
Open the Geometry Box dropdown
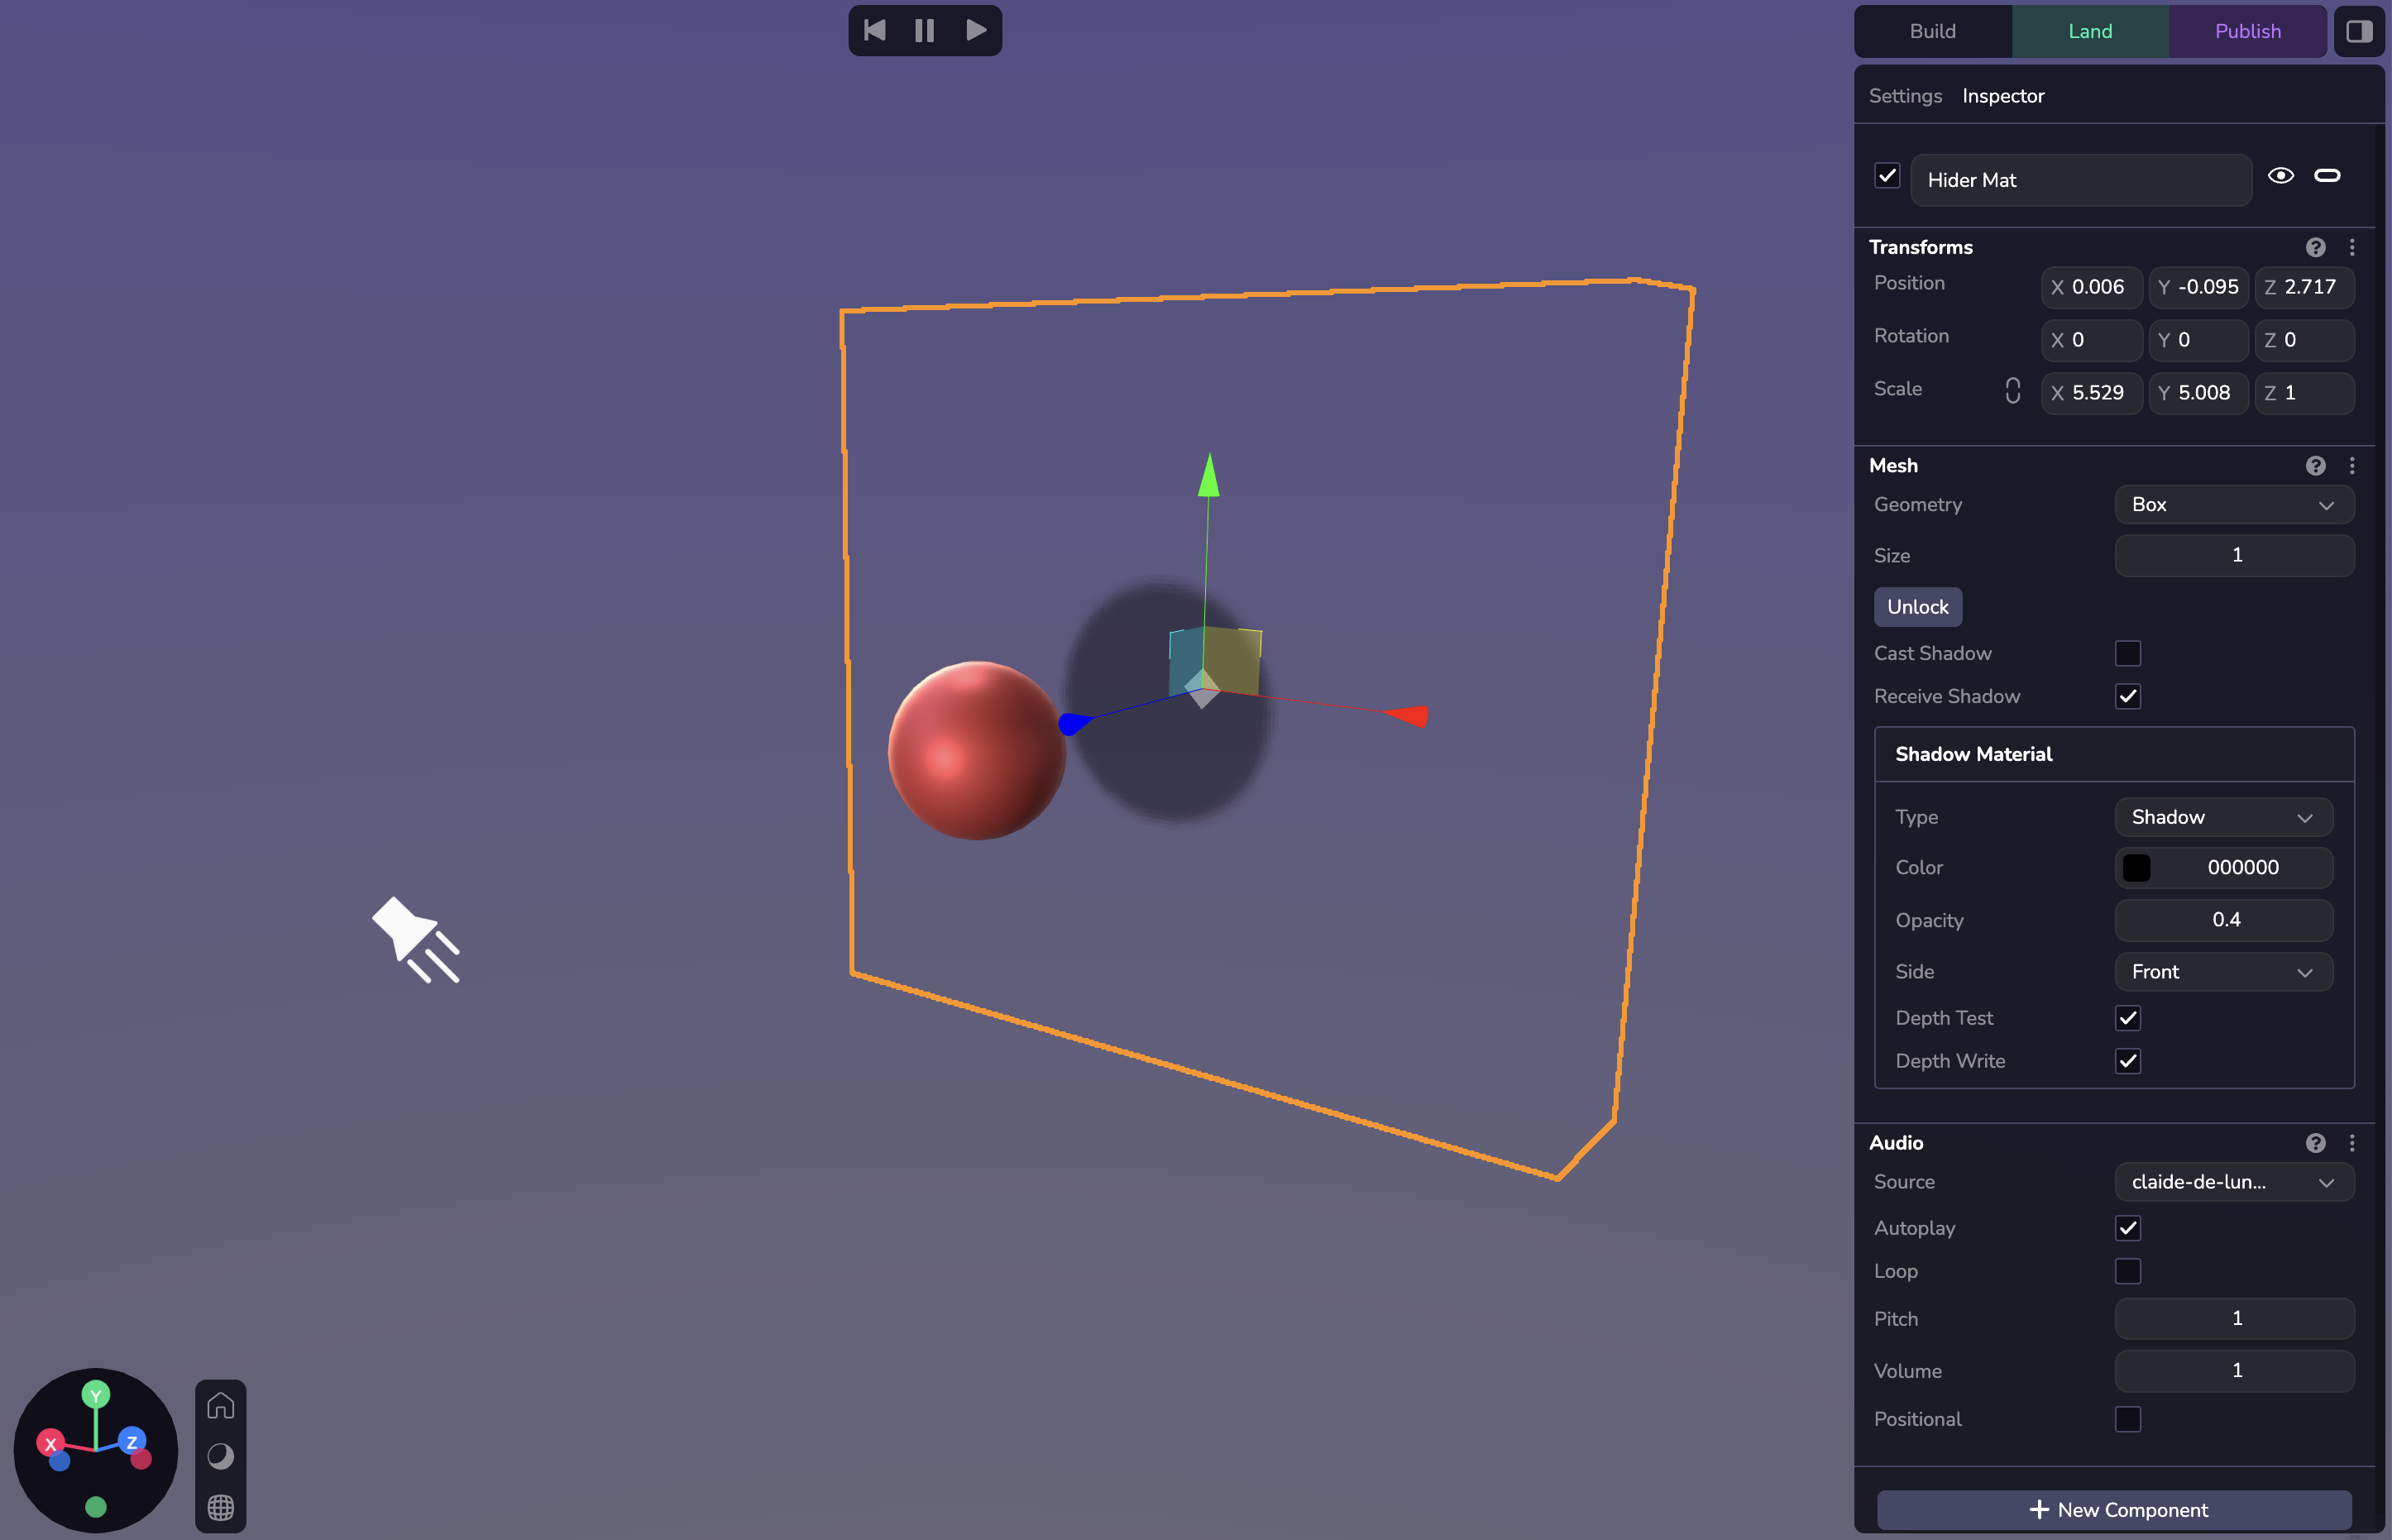pos(2233,505)
